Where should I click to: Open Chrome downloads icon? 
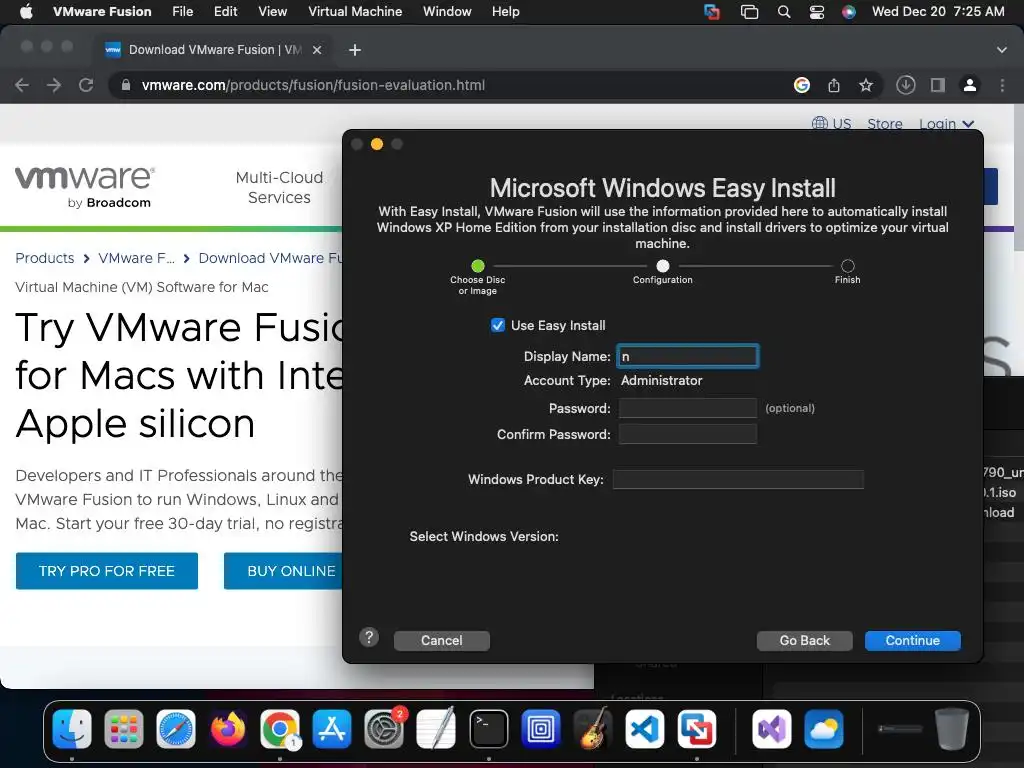[906, 85]
